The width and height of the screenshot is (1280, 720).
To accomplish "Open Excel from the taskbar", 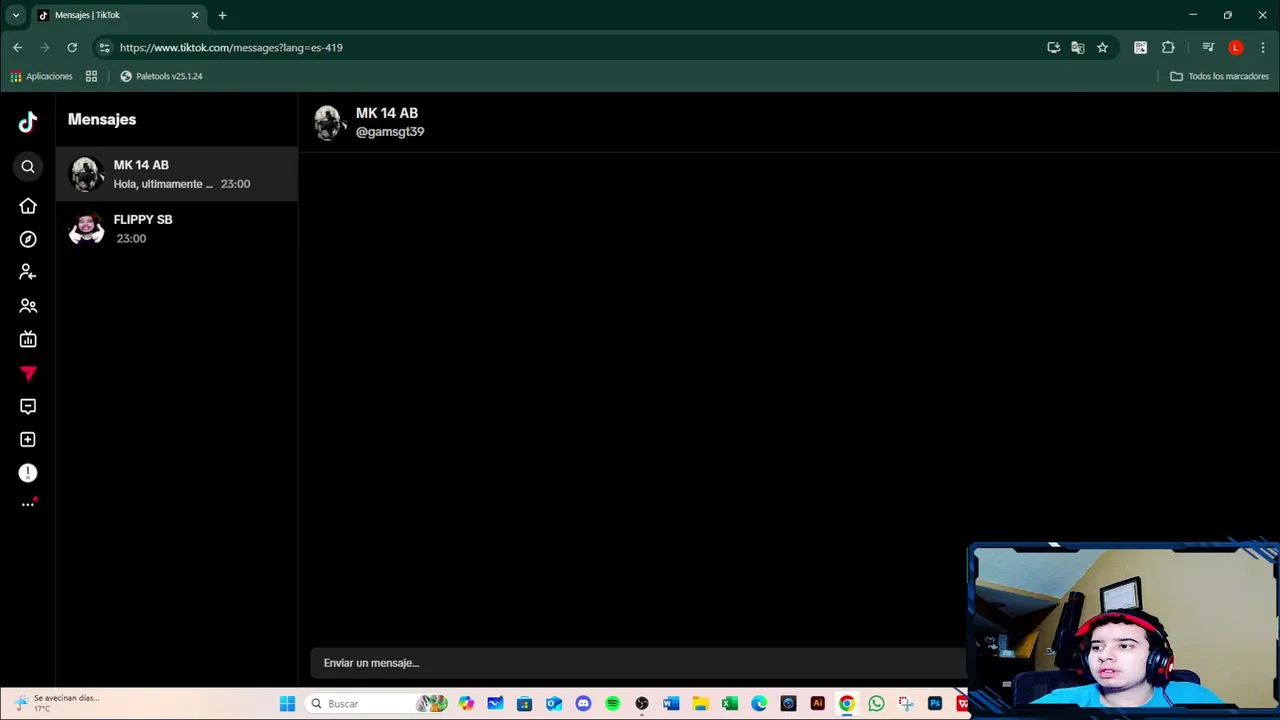I will point(730,704).
